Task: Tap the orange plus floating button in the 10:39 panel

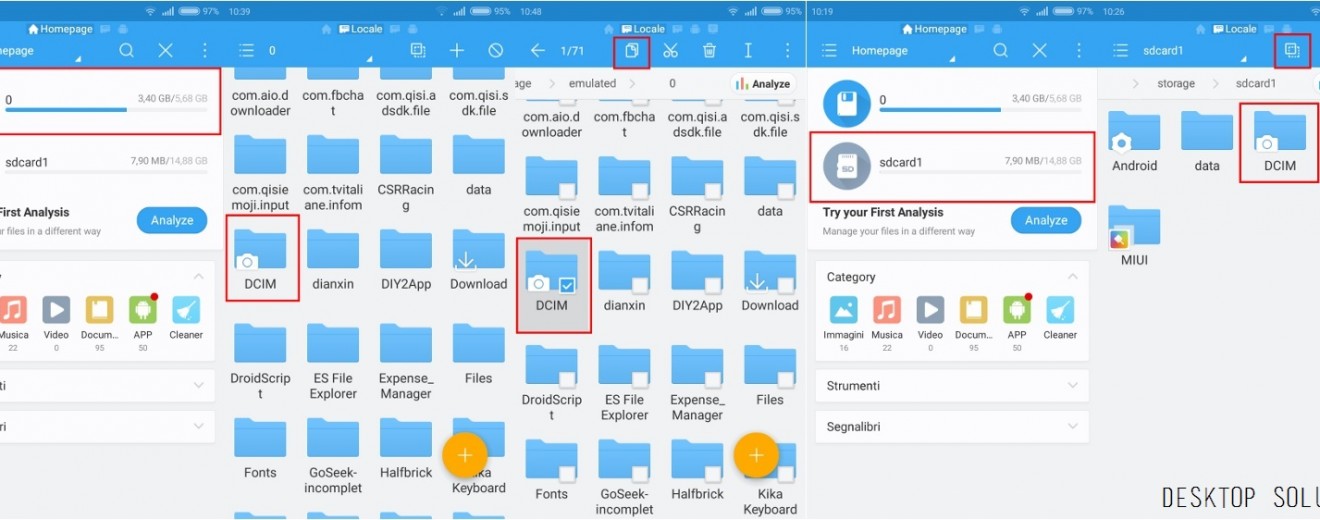Action: click(464, 455)
